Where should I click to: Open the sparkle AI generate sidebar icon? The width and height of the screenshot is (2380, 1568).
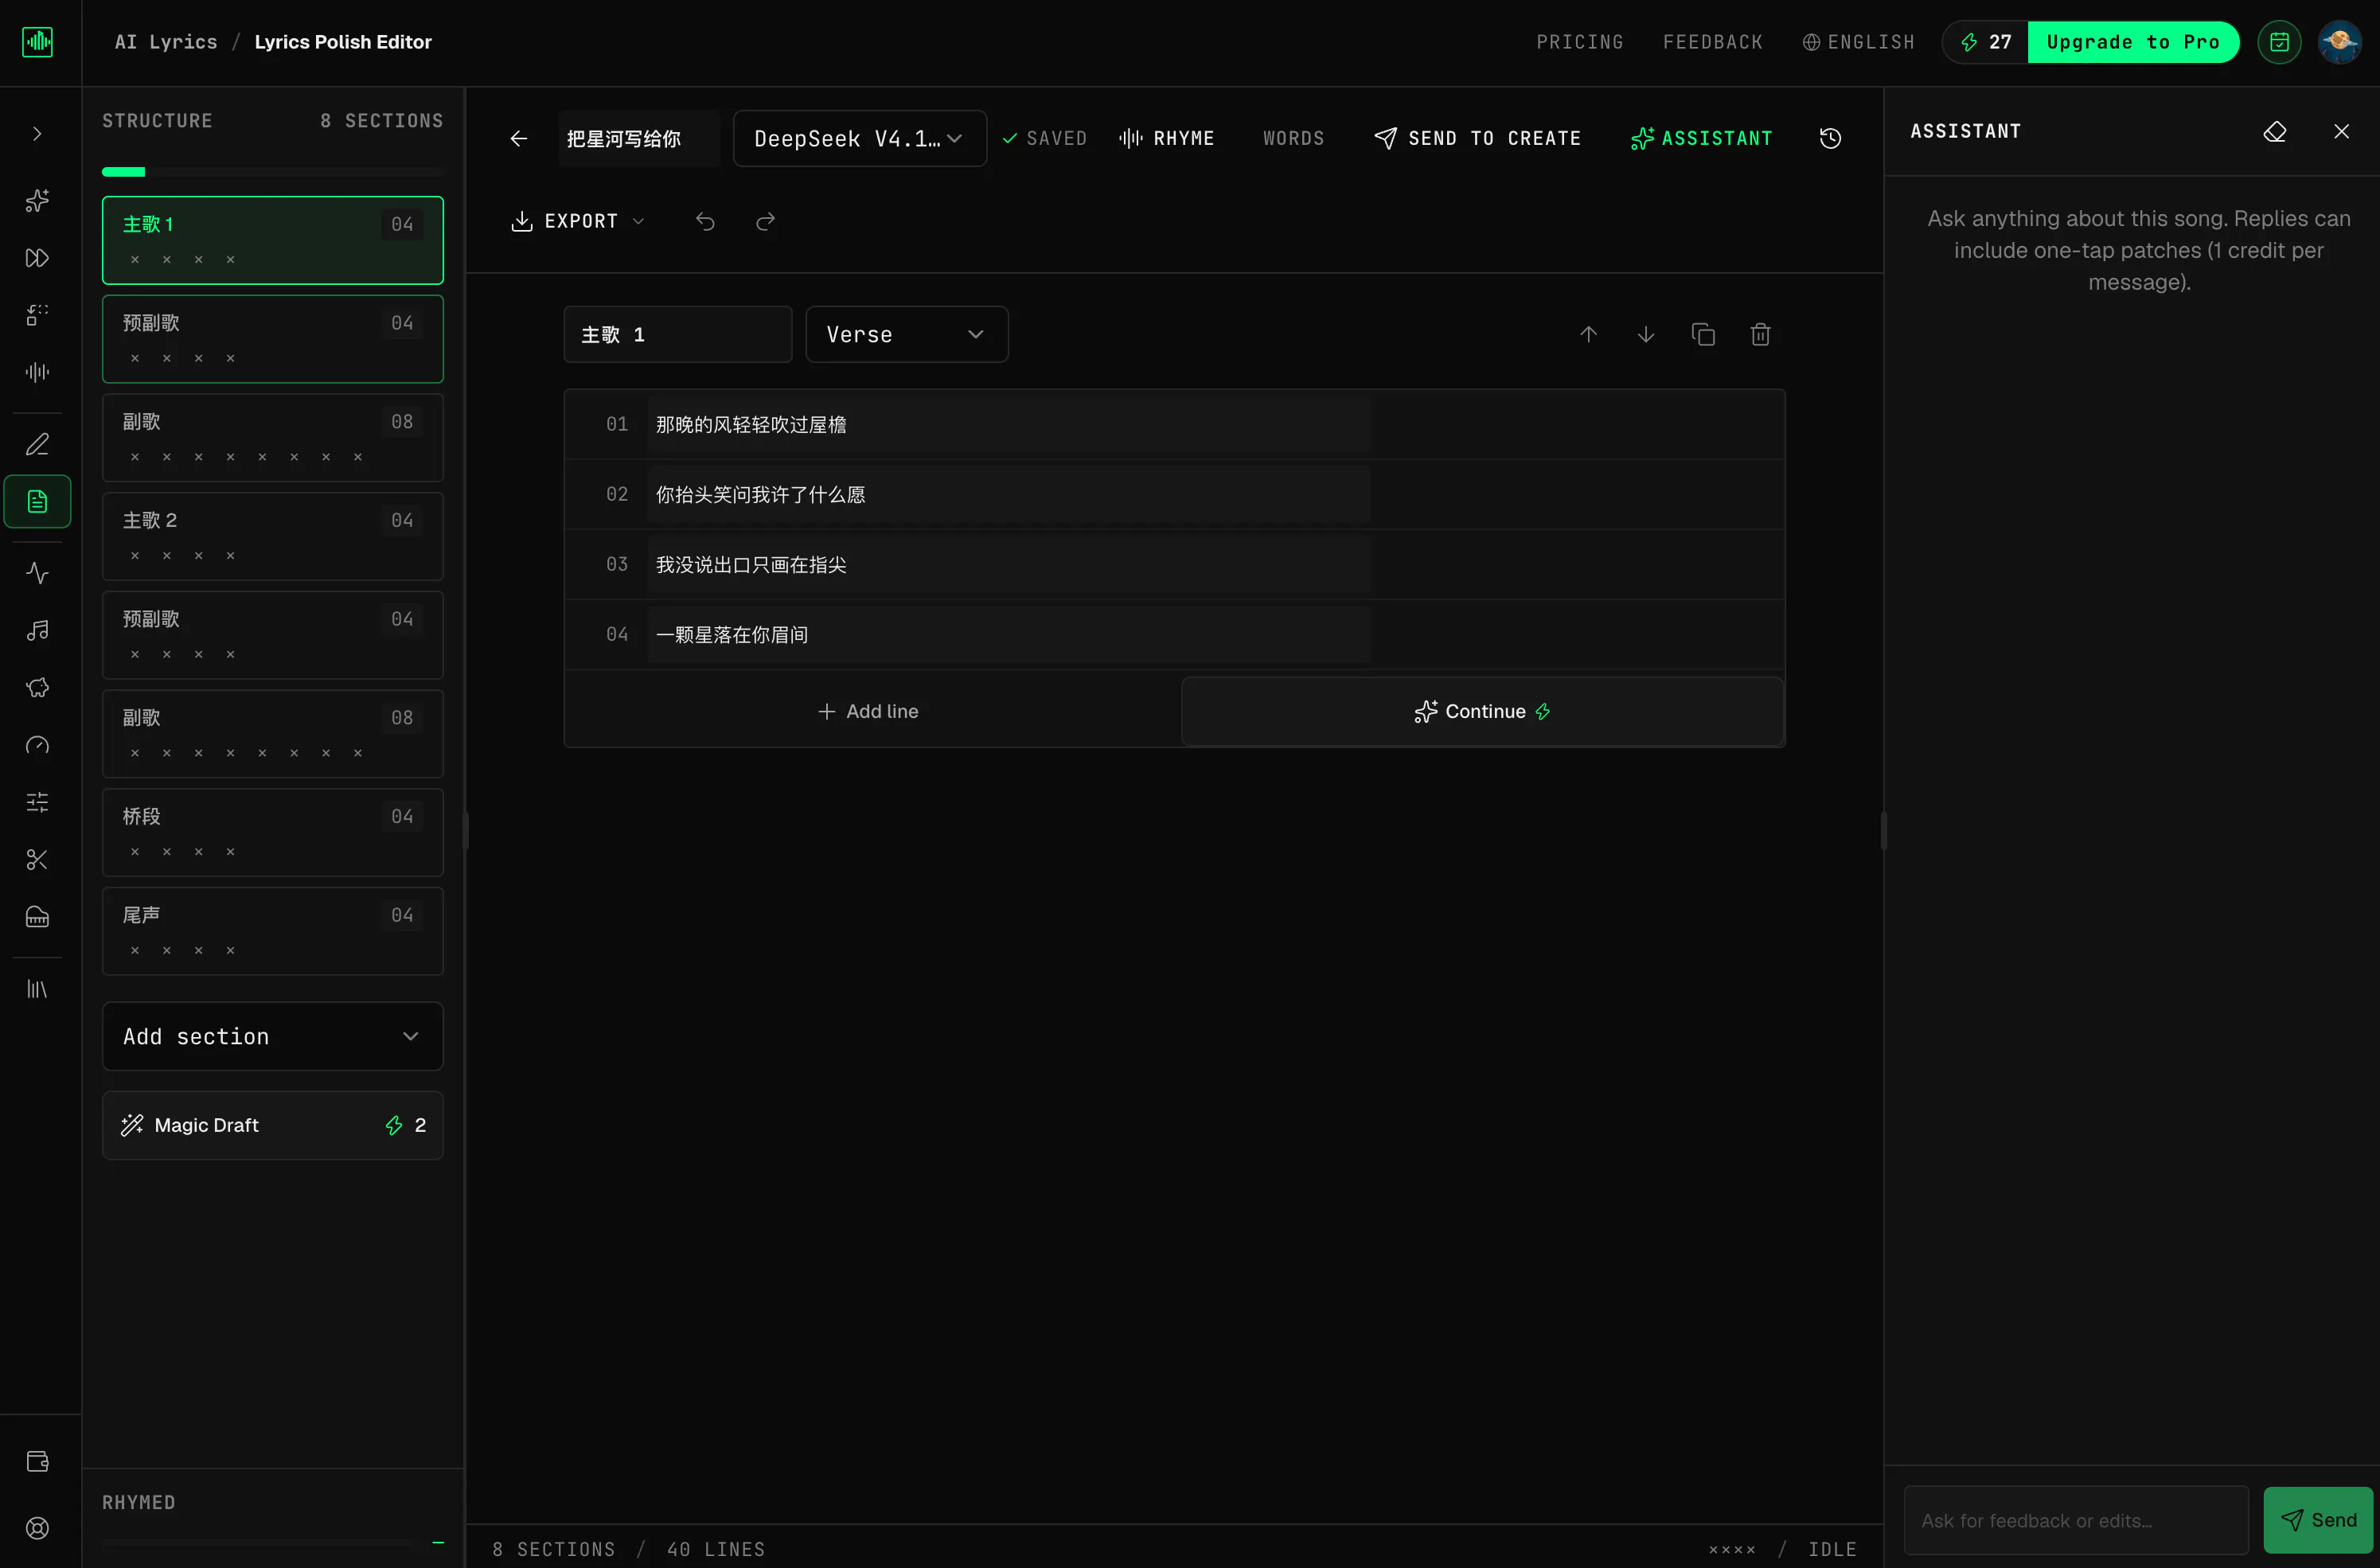(37, 200)
